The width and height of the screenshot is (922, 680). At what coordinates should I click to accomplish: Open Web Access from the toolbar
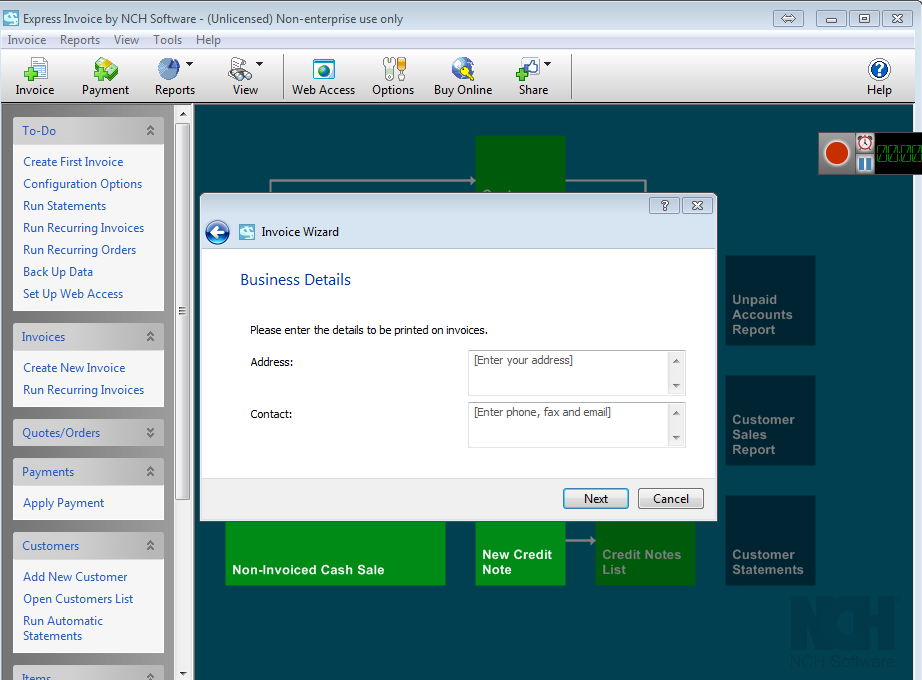pos(323,76)
